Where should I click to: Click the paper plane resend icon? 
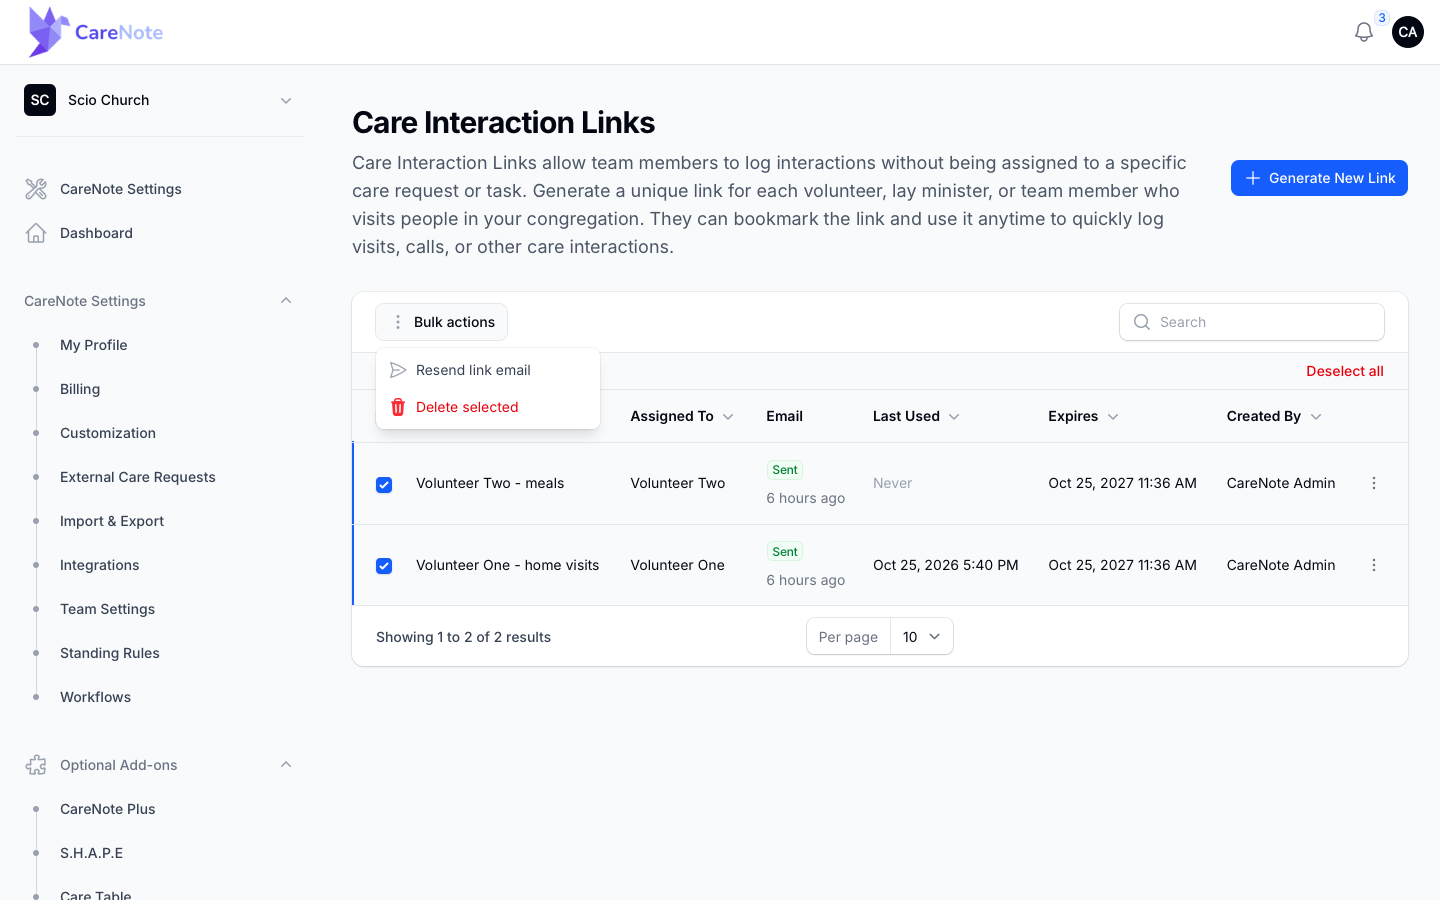(x=398, y=370)
